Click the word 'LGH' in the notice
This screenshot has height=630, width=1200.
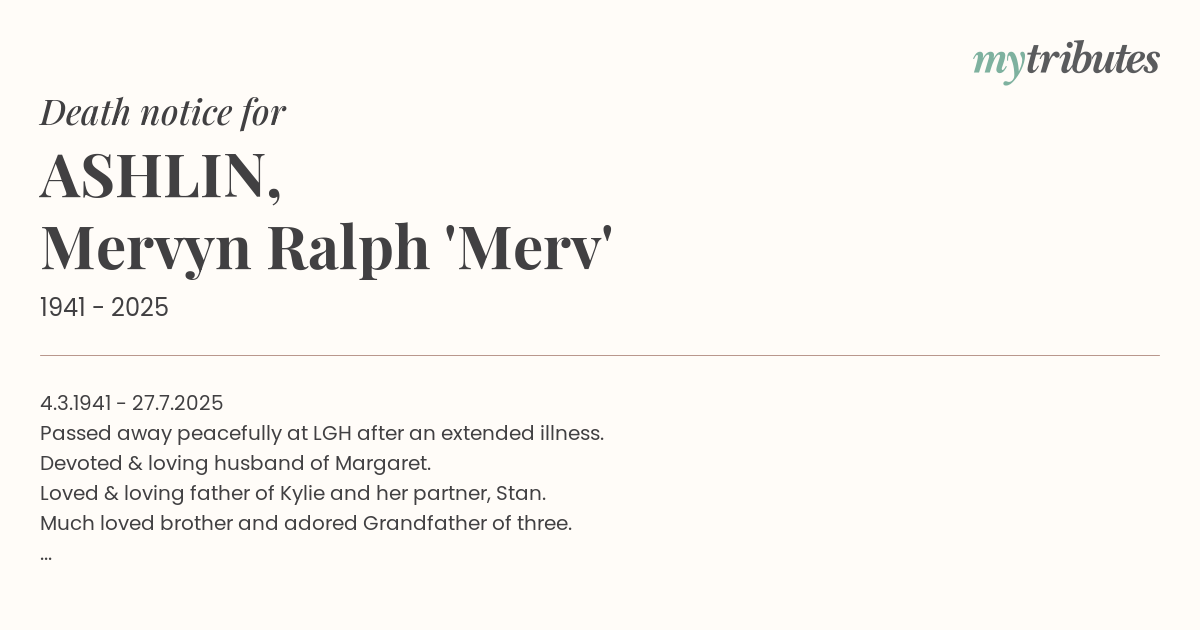point(332,433)
